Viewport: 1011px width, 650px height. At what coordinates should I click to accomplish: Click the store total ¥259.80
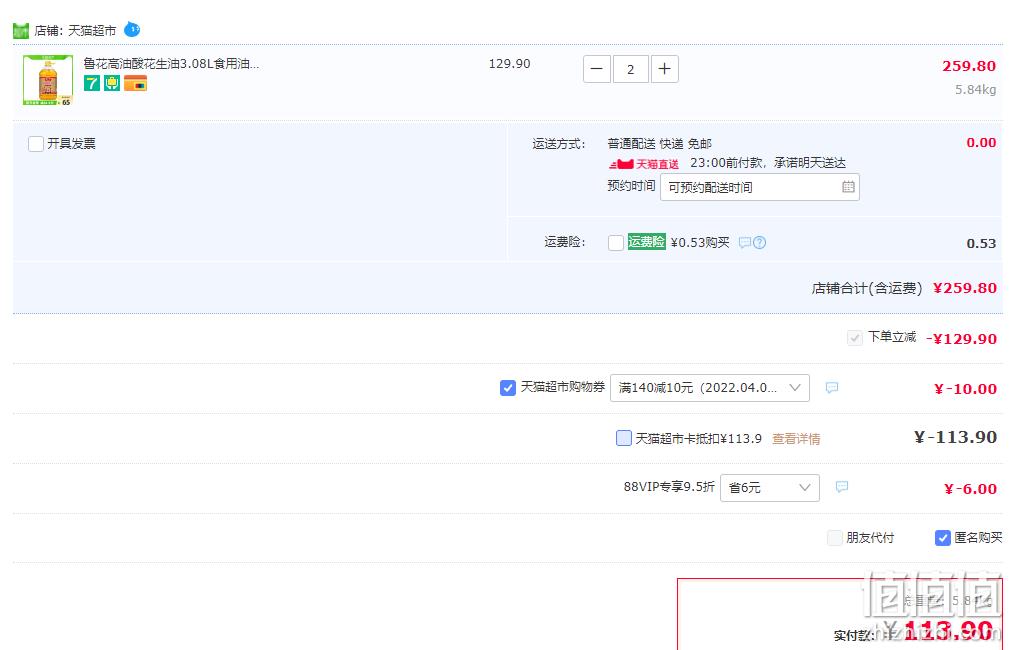point(965,288)
